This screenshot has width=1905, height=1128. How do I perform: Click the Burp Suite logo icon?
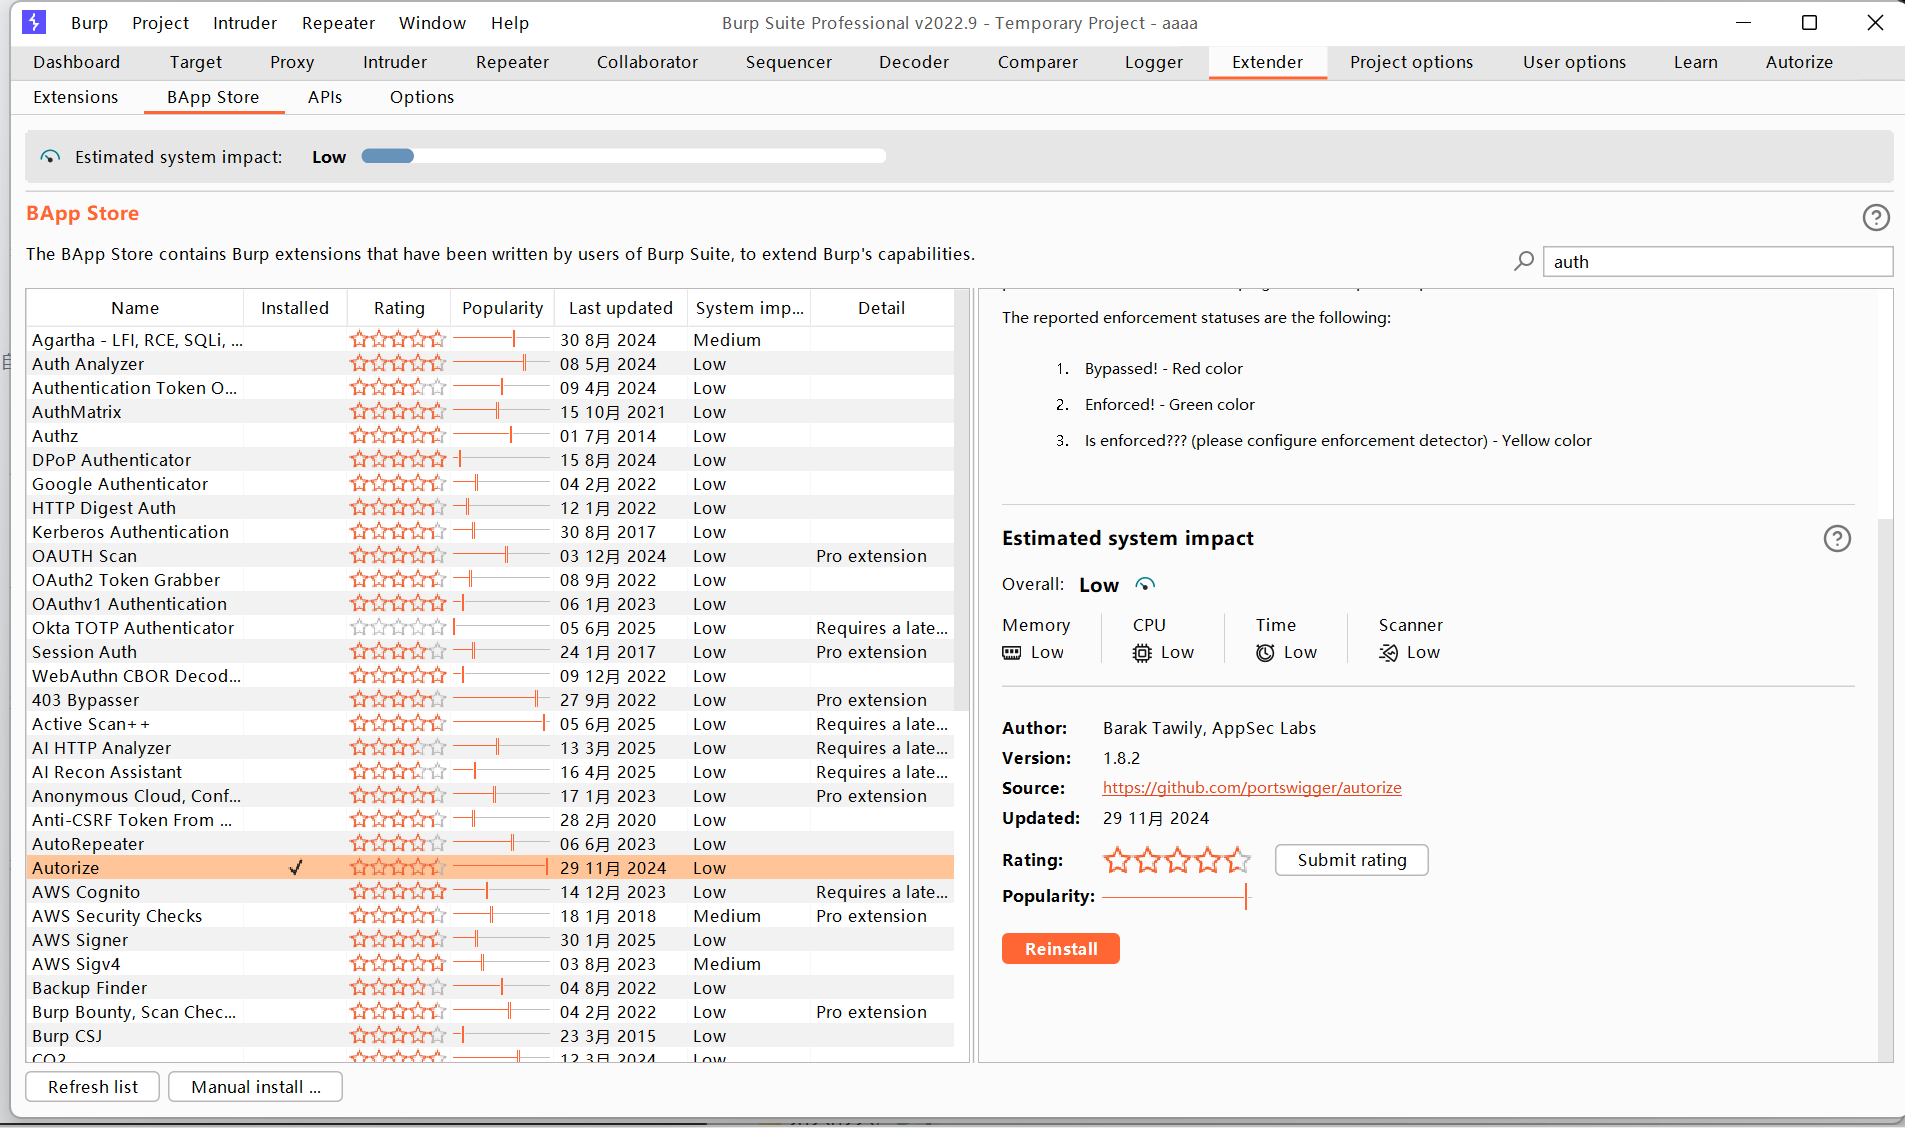[x=34, y=22]
